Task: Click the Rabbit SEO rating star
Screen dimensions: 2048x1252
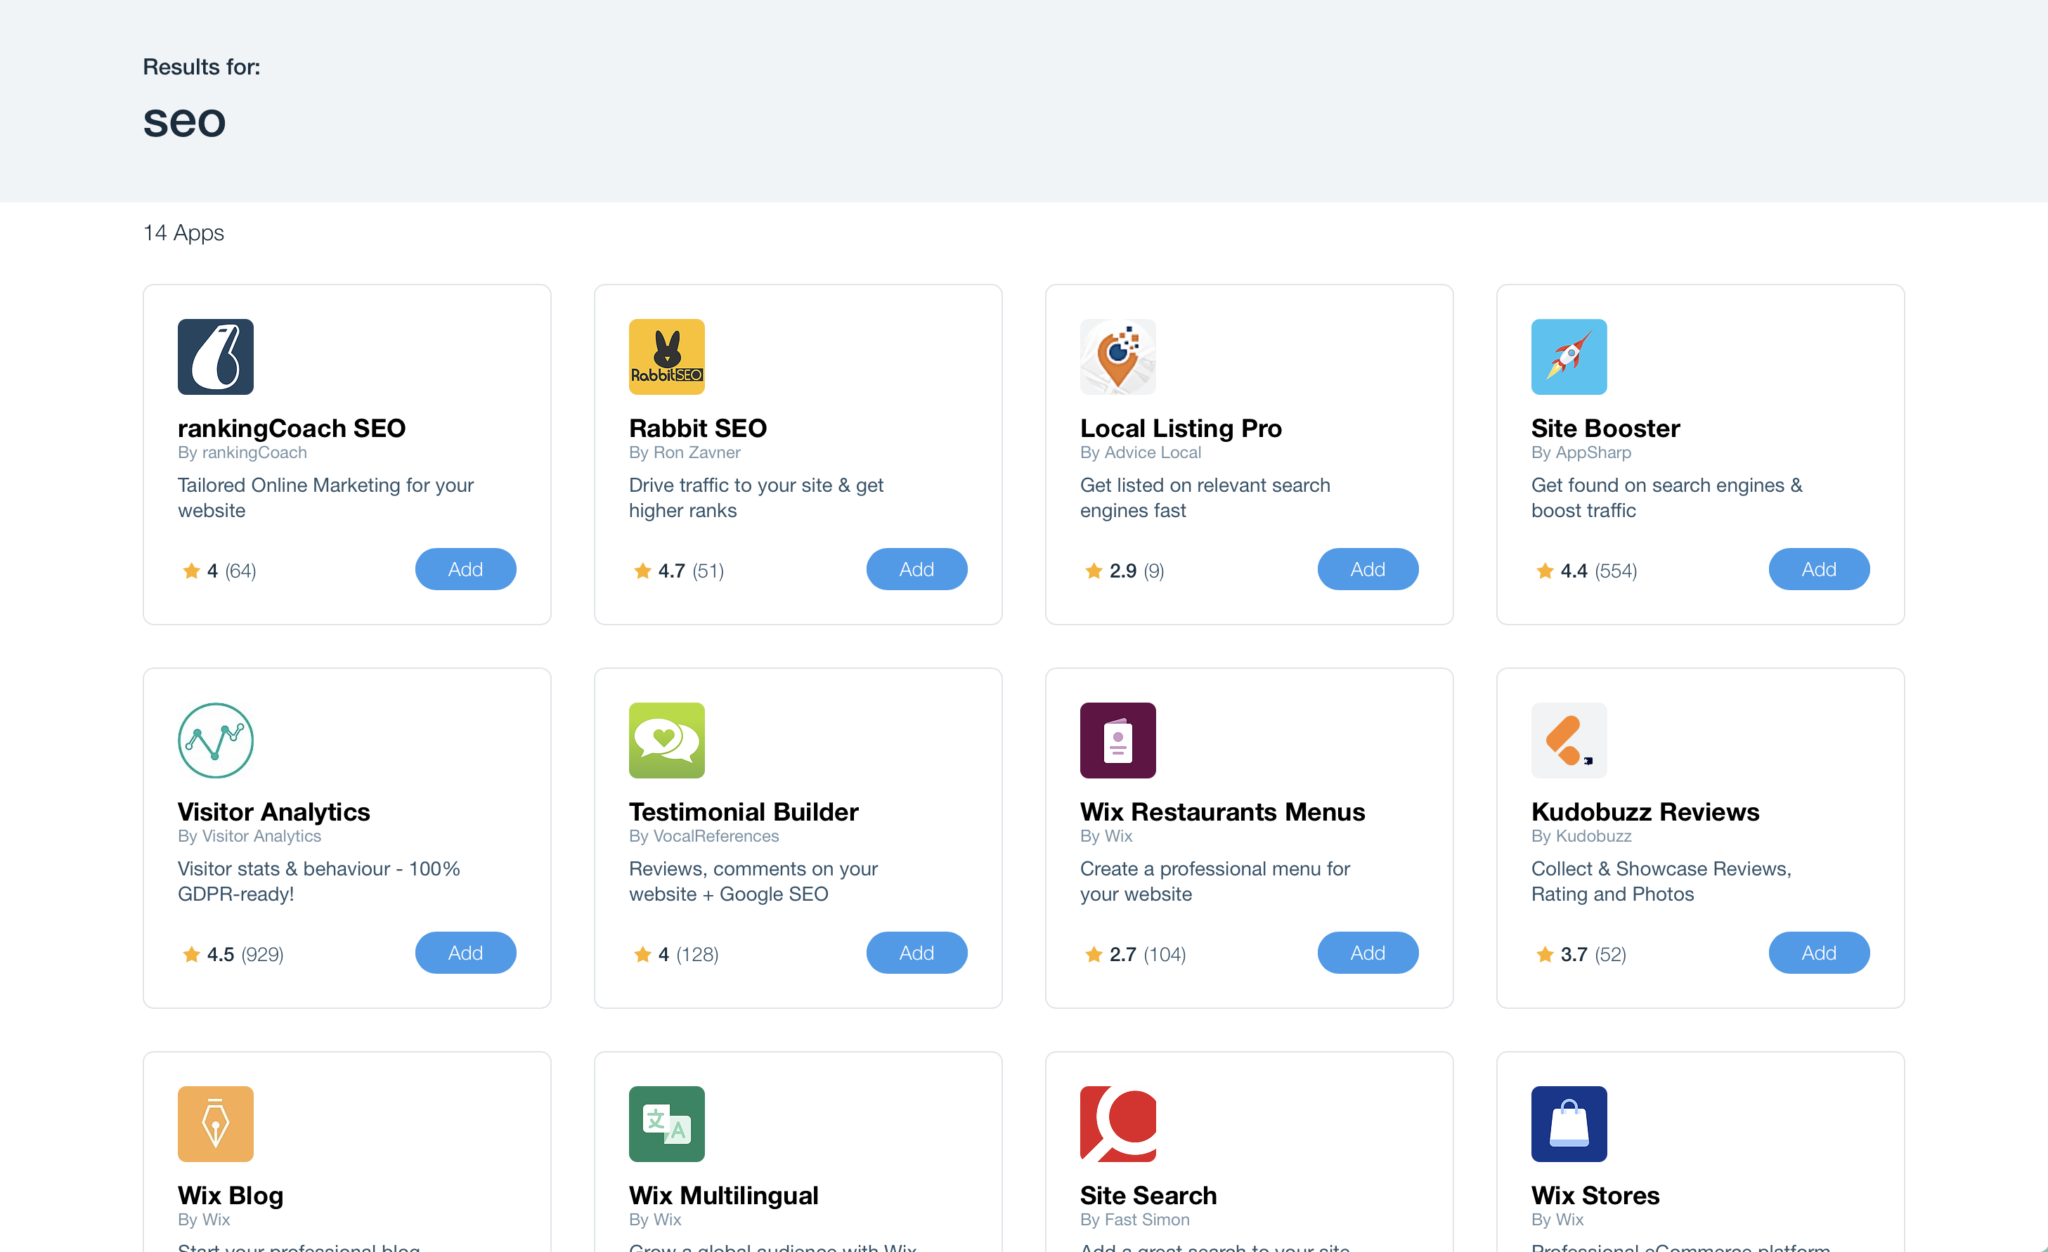Action: coord(642,571)
